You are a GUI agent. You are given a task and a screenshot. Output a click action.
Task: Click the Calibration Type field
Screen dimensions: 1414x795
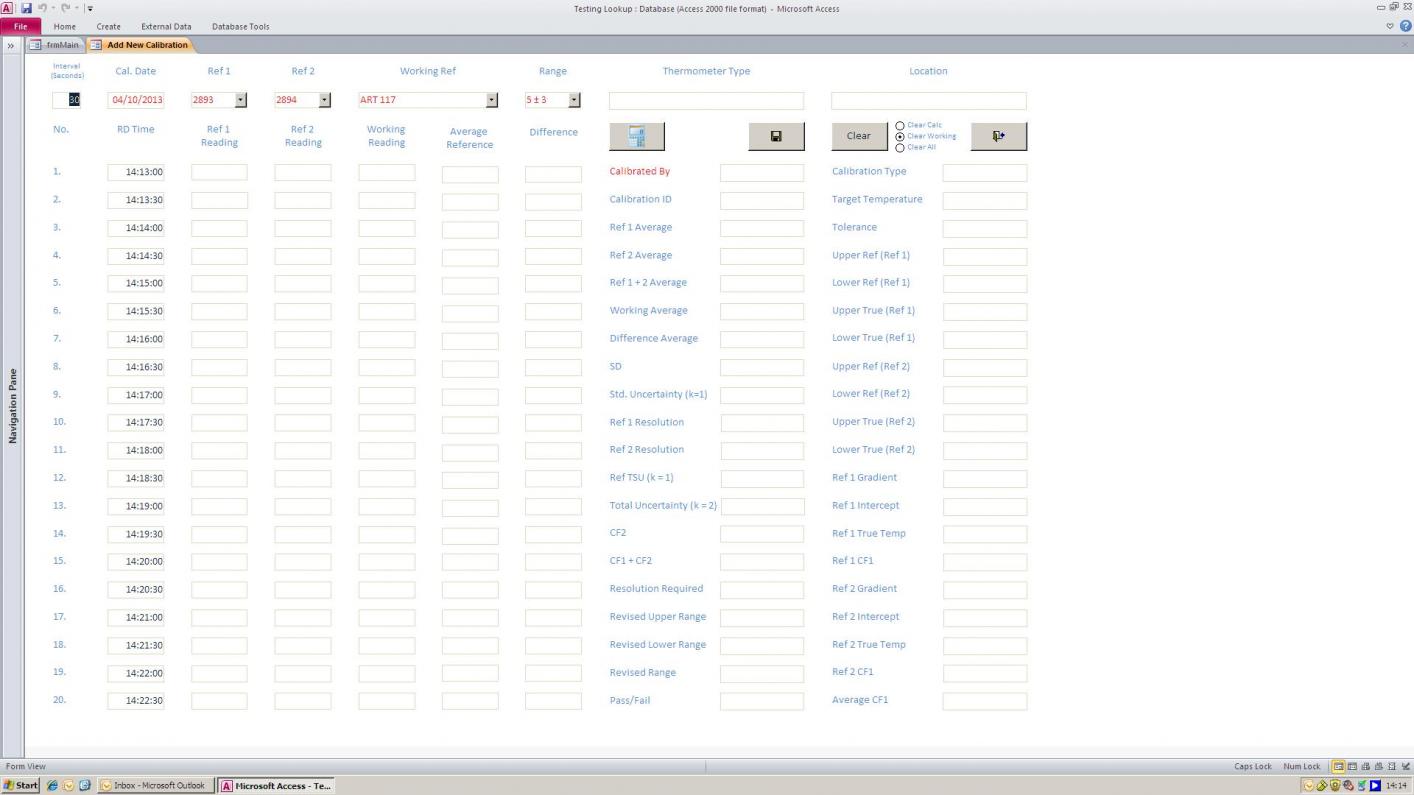pos(985,172)
